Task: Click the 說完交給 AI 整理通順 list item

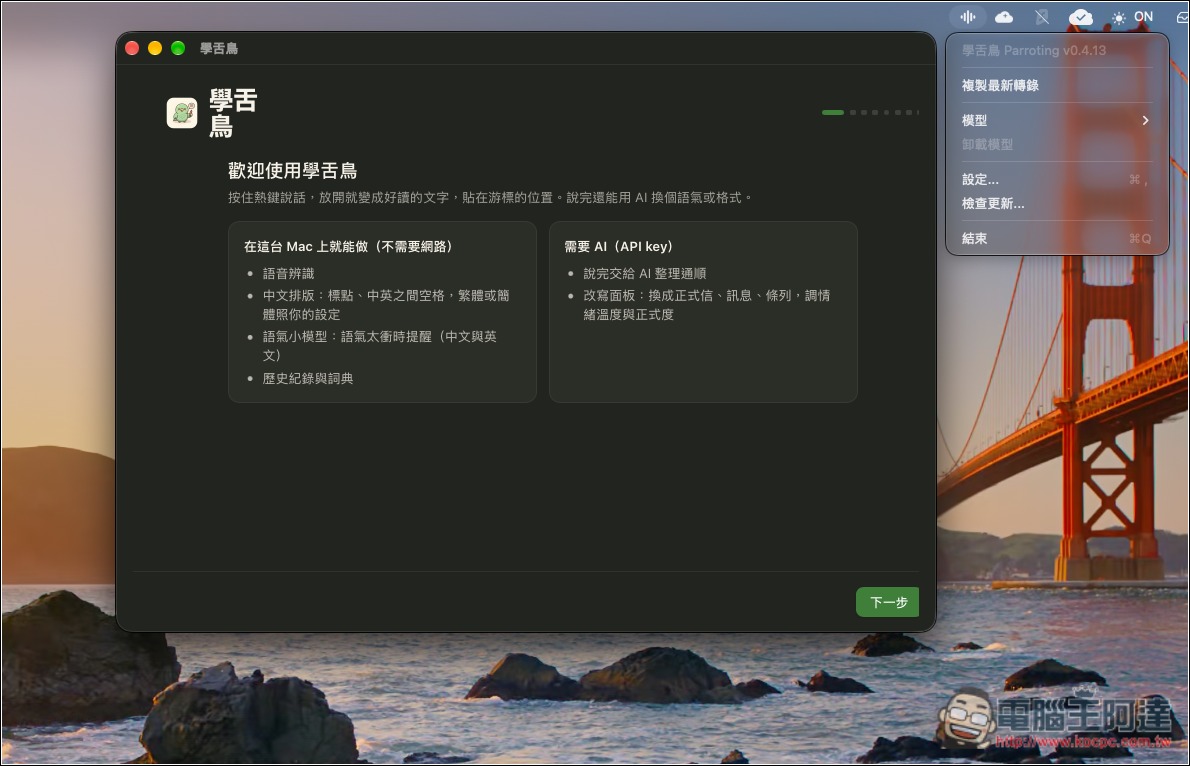Action: tap(644, 273)
